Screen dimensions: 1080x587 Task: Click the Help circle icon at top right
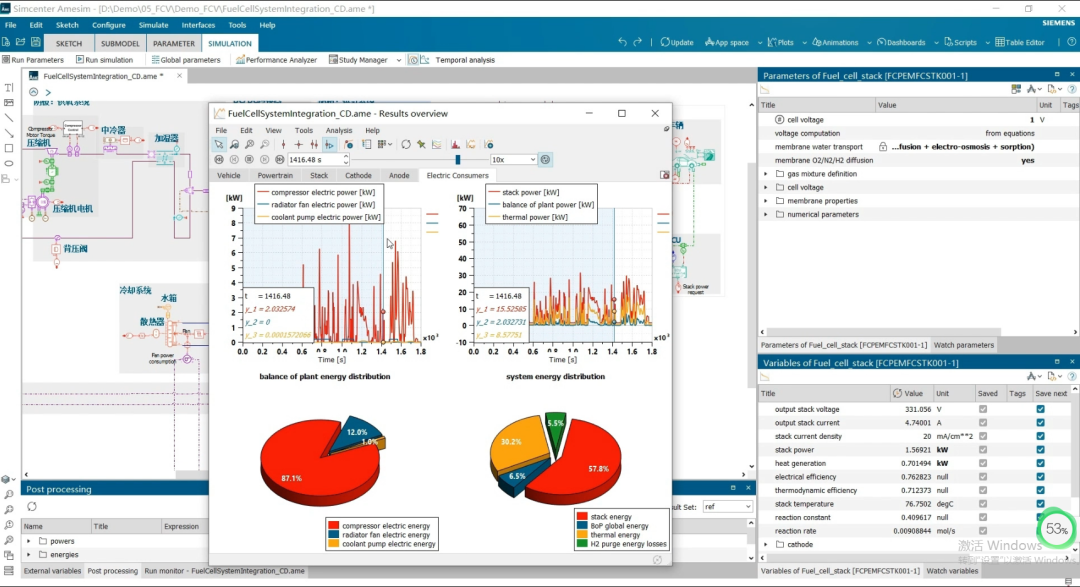click(1072, 42)
